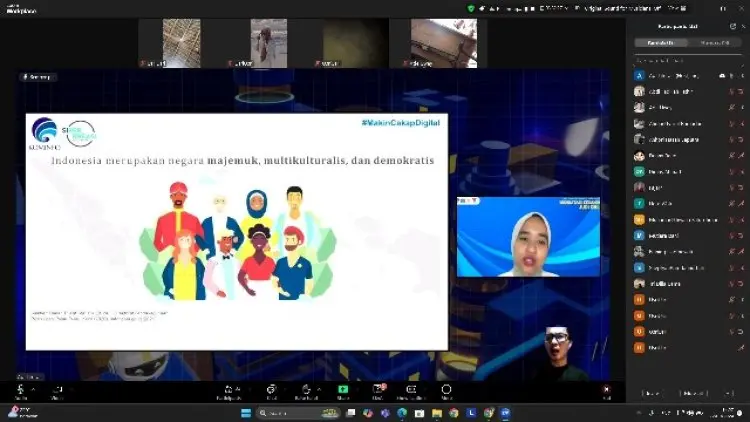Viewport: 750px width, 422px height.
Task: Open the Windows Start menu
Action: tap(246, 413)
